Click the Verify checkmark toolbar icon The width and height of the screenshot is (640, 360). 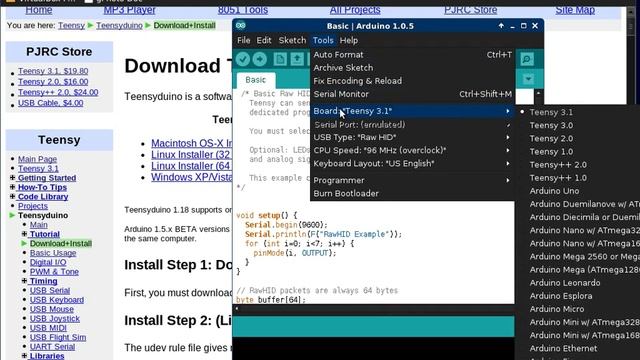[242, 59]
